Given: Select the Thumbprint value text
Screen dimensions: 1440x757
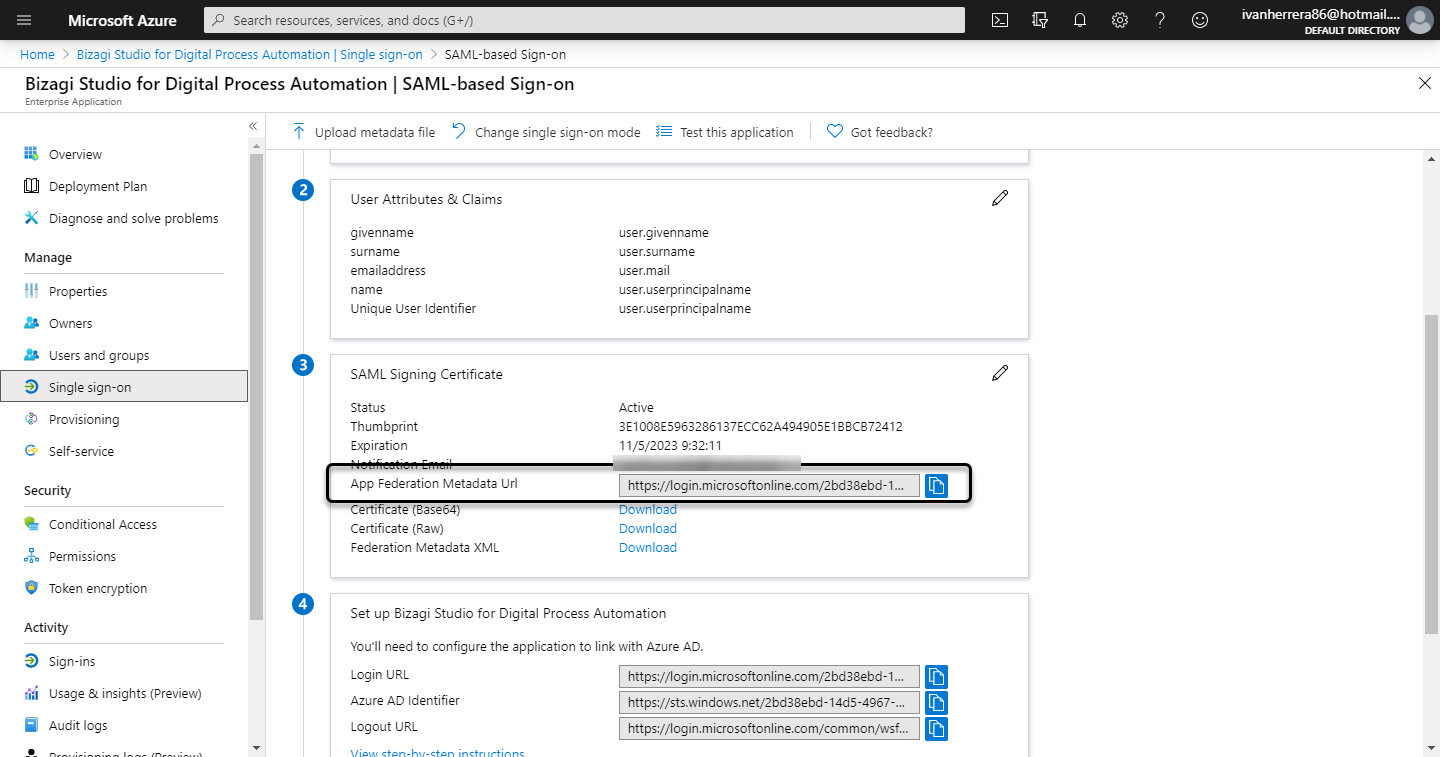Looking at the screenshot, I should point(760,426).
